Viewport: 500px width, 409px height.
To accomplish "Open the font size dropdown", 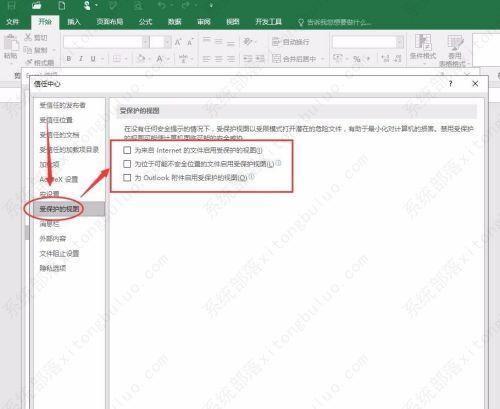I will click(168, 42).
